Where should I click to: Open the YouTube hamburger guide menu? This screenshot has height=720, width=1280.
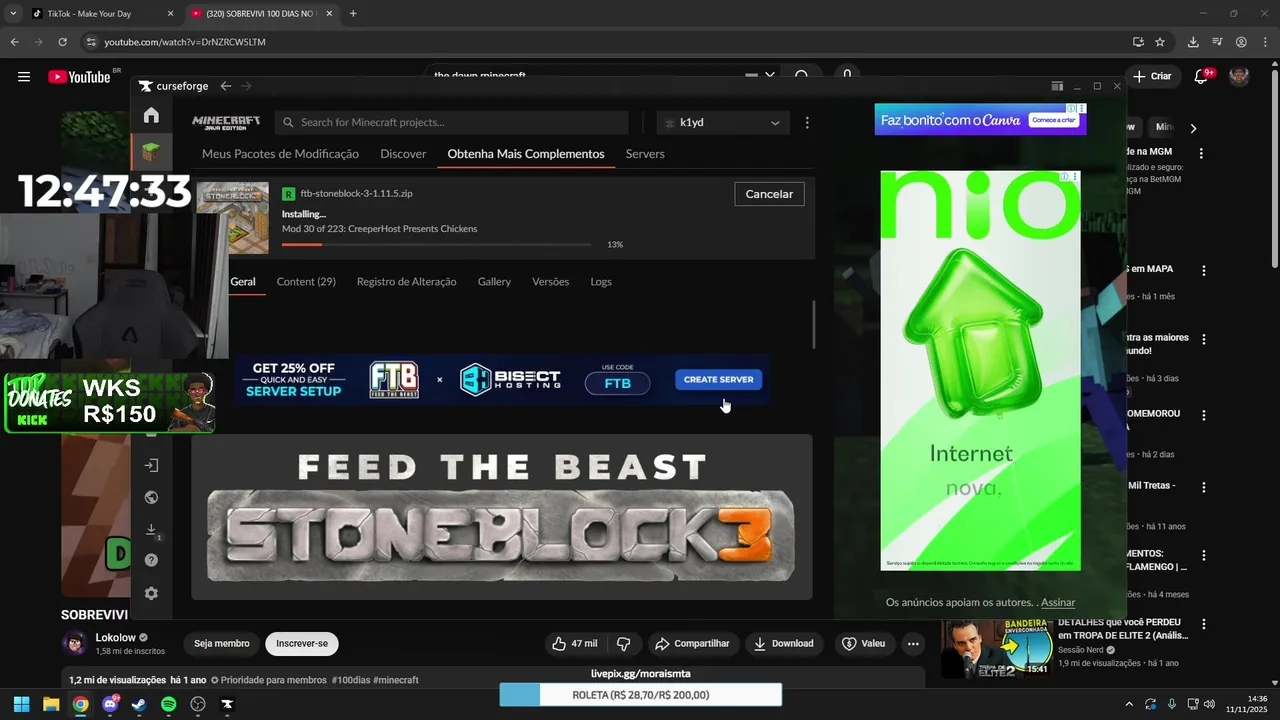click(x=24, y=77)
